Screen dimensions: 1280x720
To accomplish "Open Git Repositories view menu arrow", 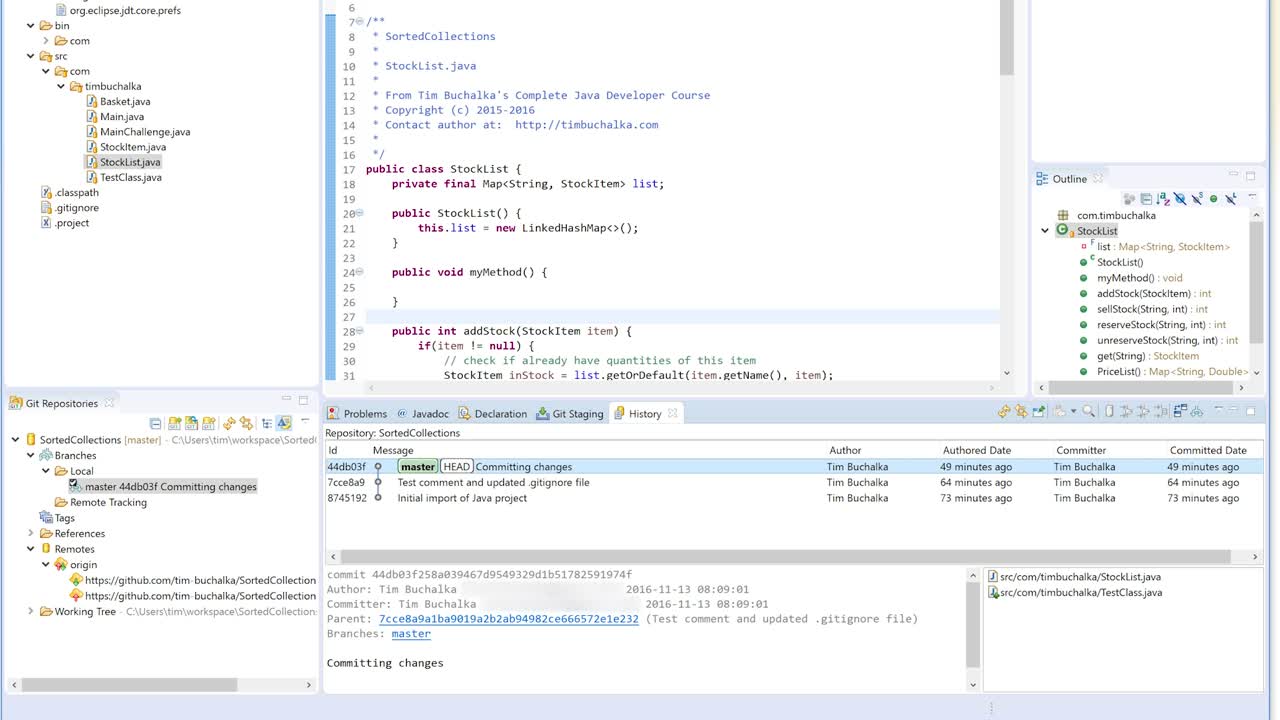I will point(305,420).
